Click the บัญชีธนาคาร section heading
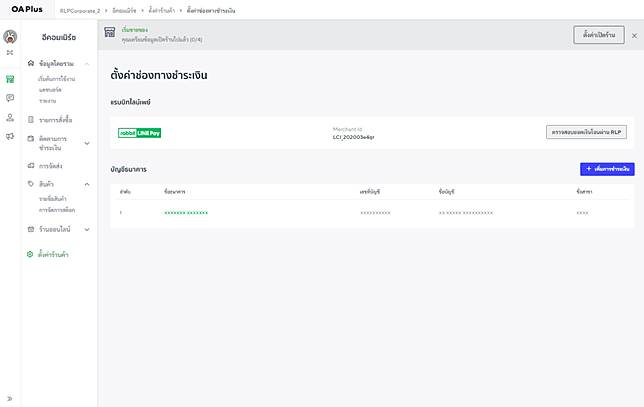644x407 pixels. pos(129,169)
